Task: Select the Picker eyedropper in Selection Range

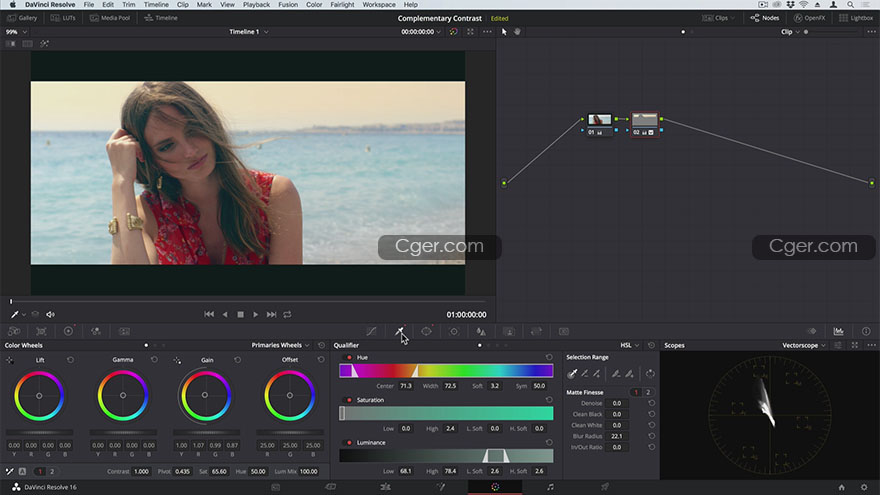Action: coord(572,374)
